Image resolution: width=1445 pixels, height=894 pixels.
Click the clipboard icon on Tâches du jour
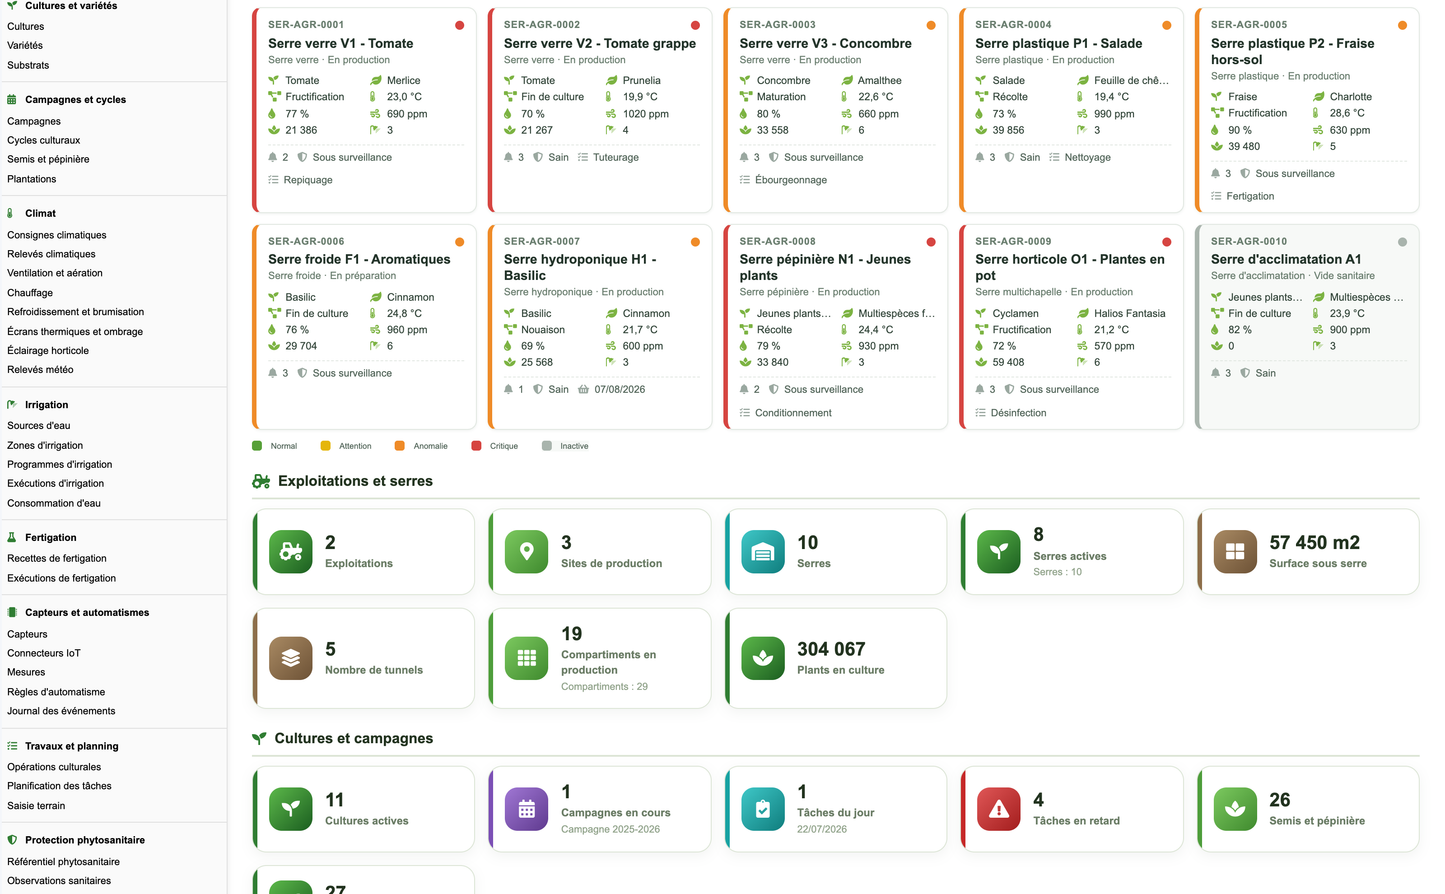pos(763,810)
